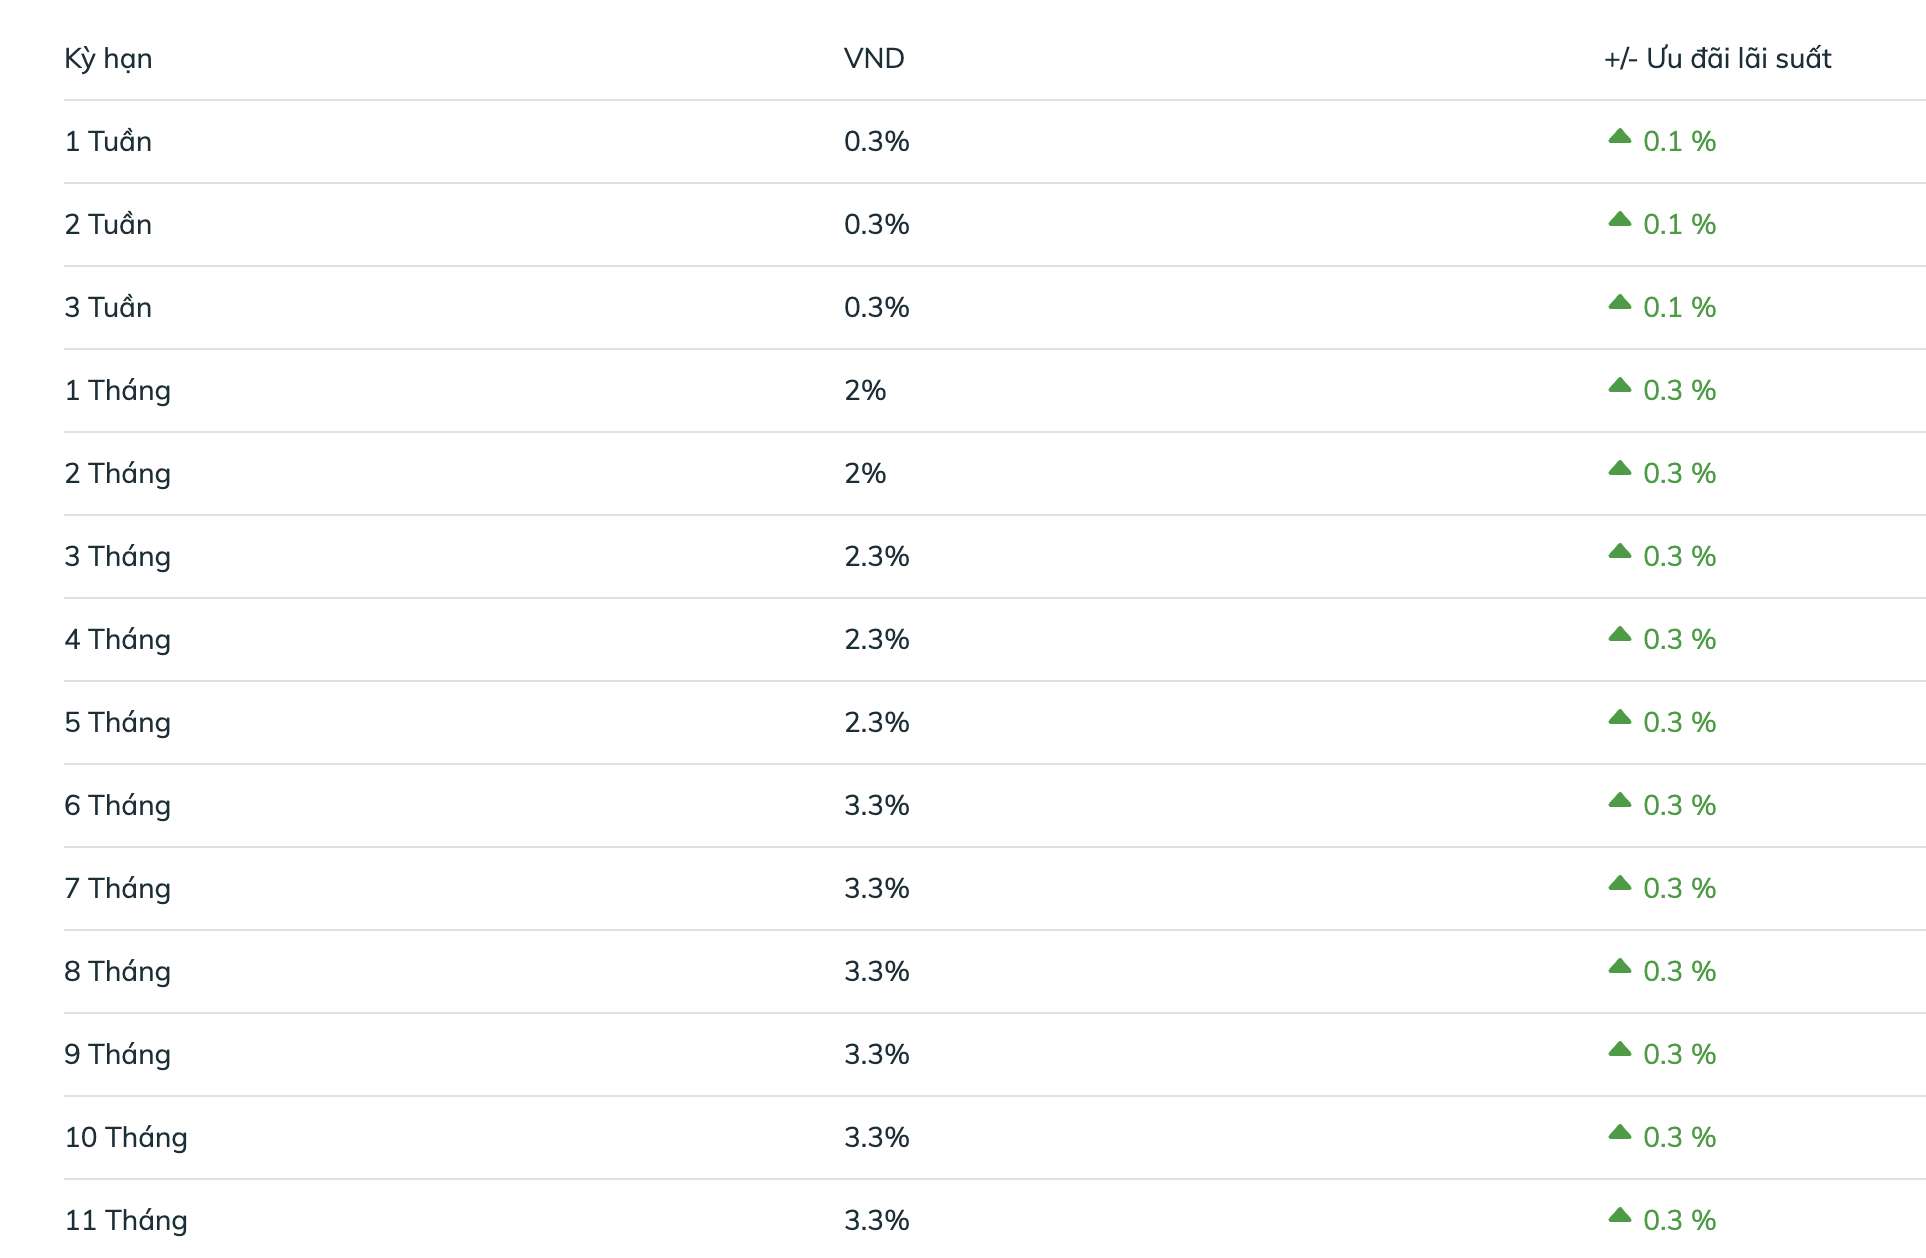This screenshot has height=1258, width=1926.
Task: Click the 2.3% rate for 4 Tháng
Action: point(876,640)
